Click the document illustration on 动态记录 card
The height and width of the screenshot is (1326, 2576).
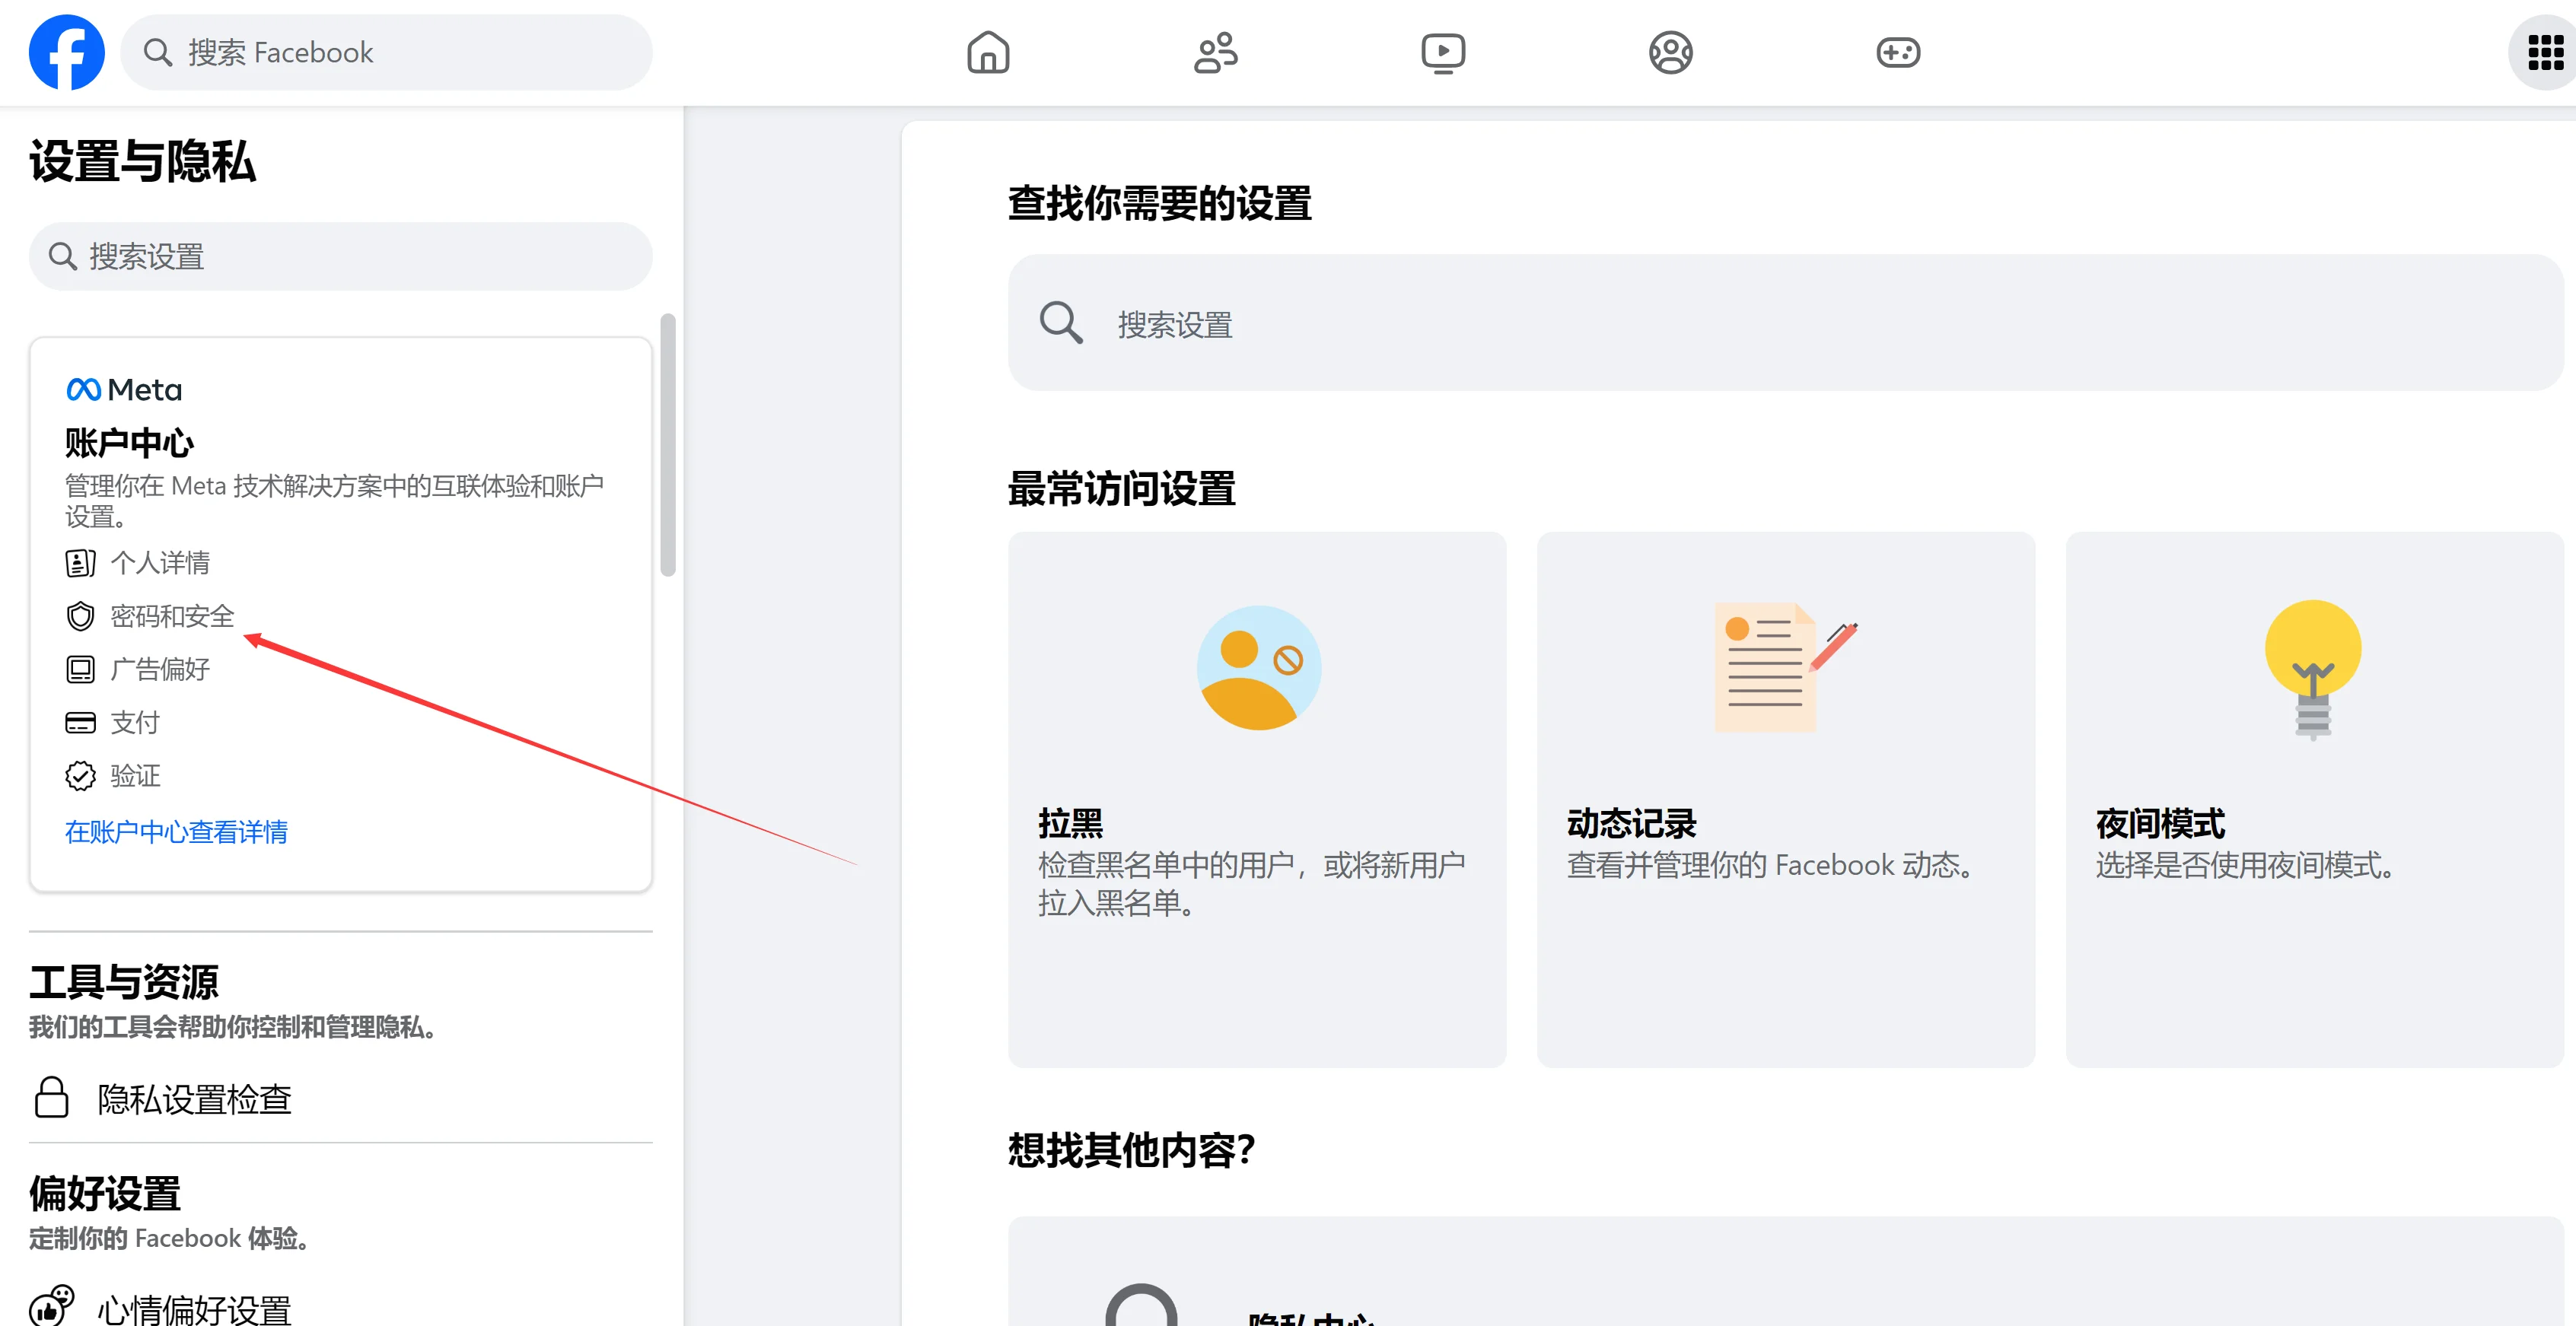point(1785,666)
